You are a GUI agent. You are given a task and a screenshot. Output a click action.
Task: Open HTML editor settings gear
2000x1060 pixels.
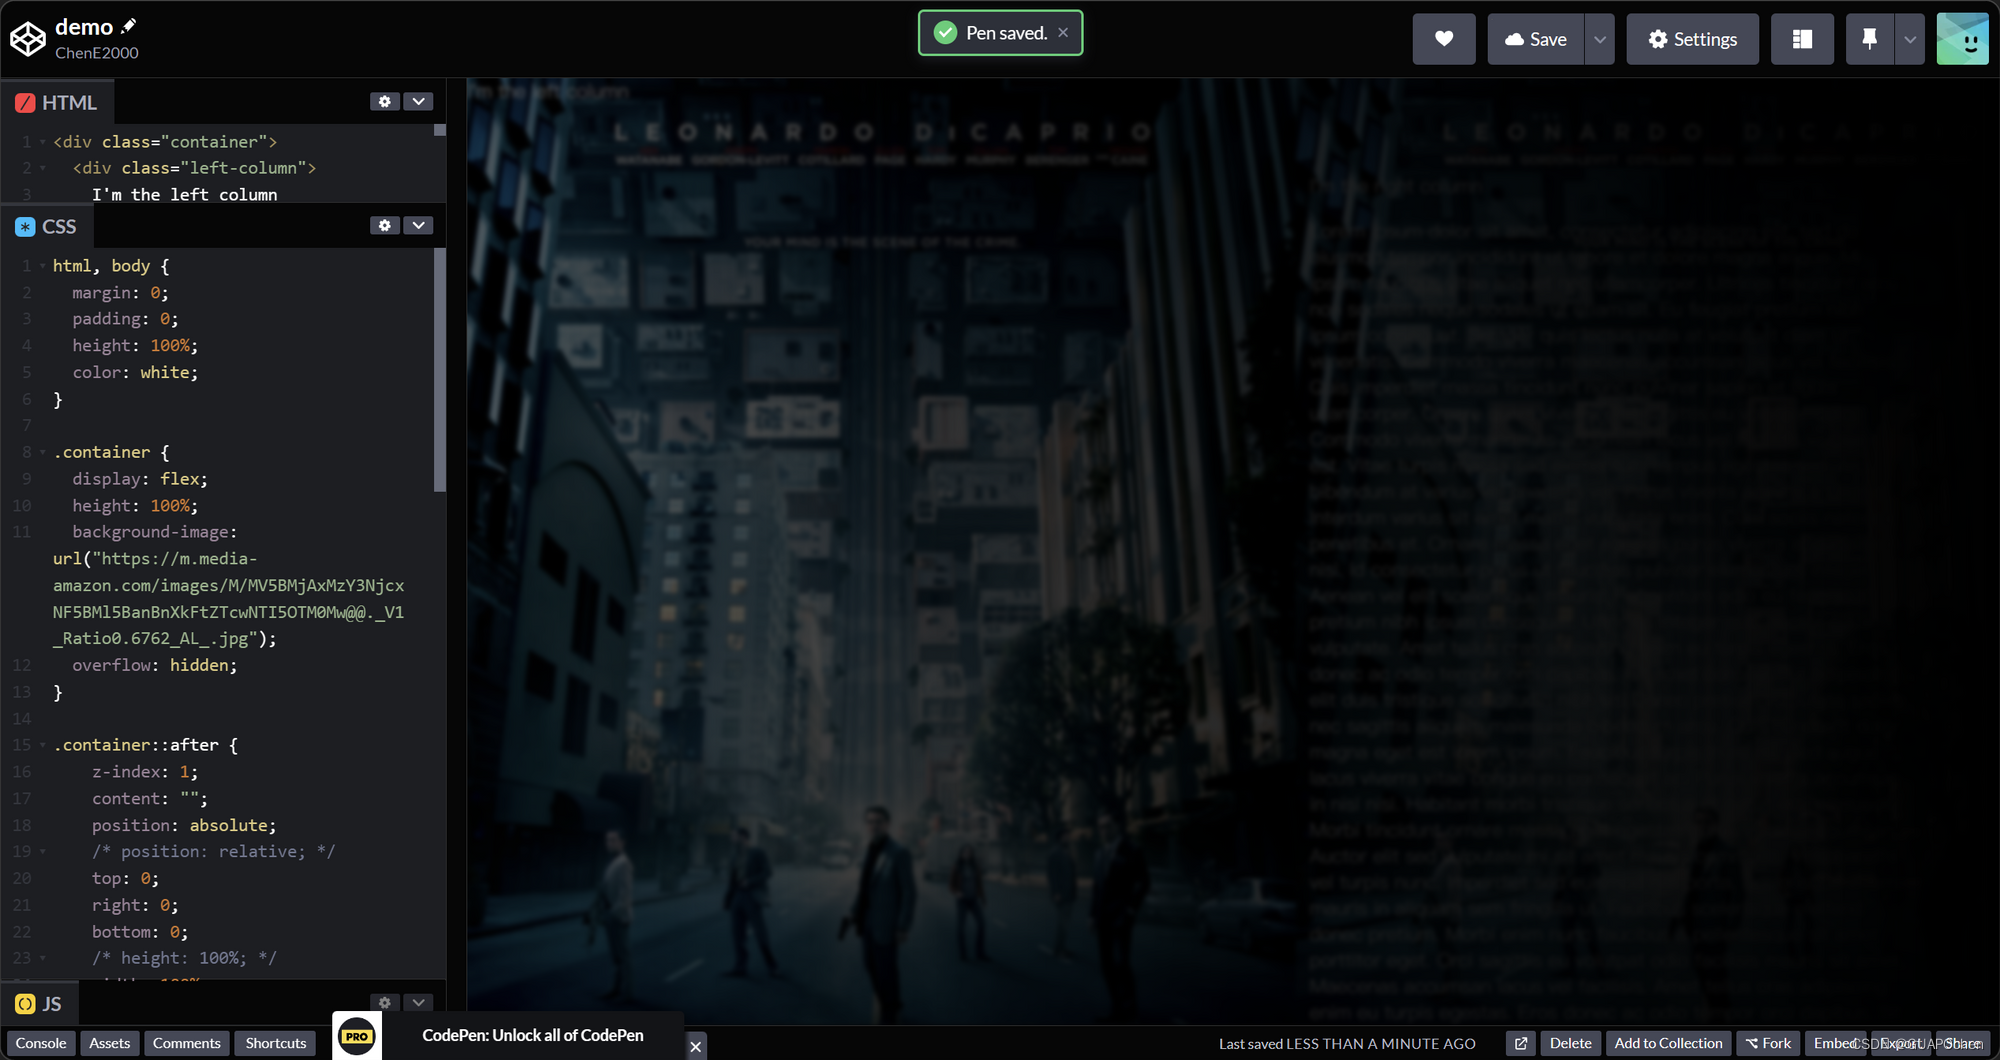coord(385,102)
